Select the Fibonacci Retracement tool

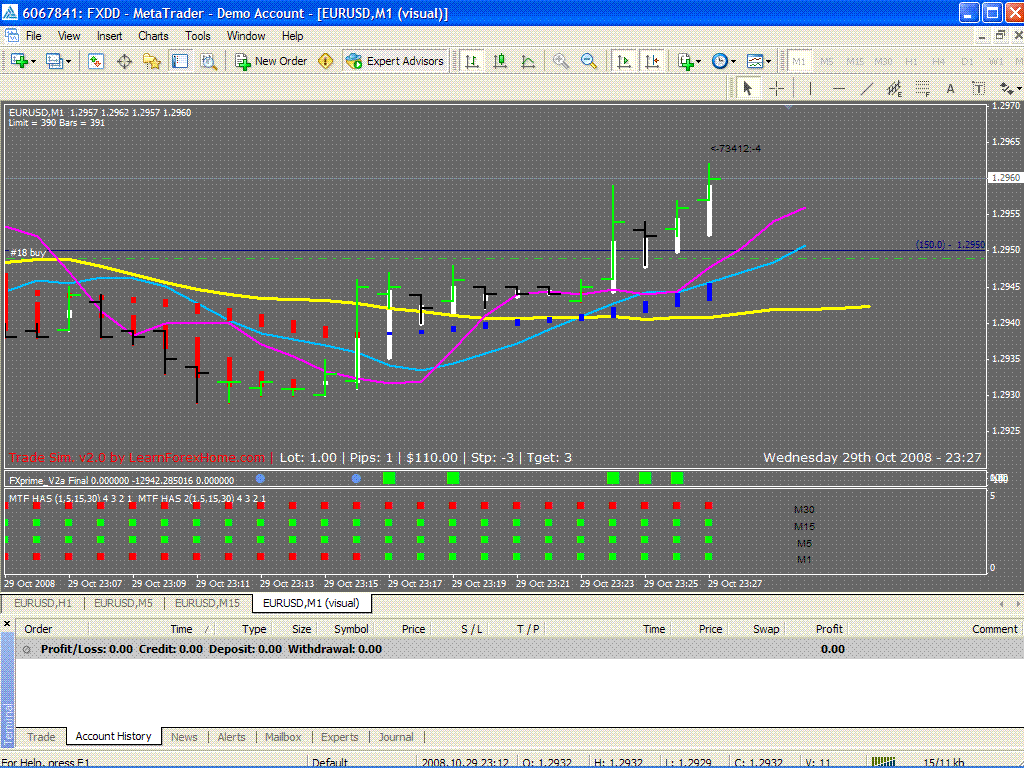pyautogui.click(x=922, y=88)
